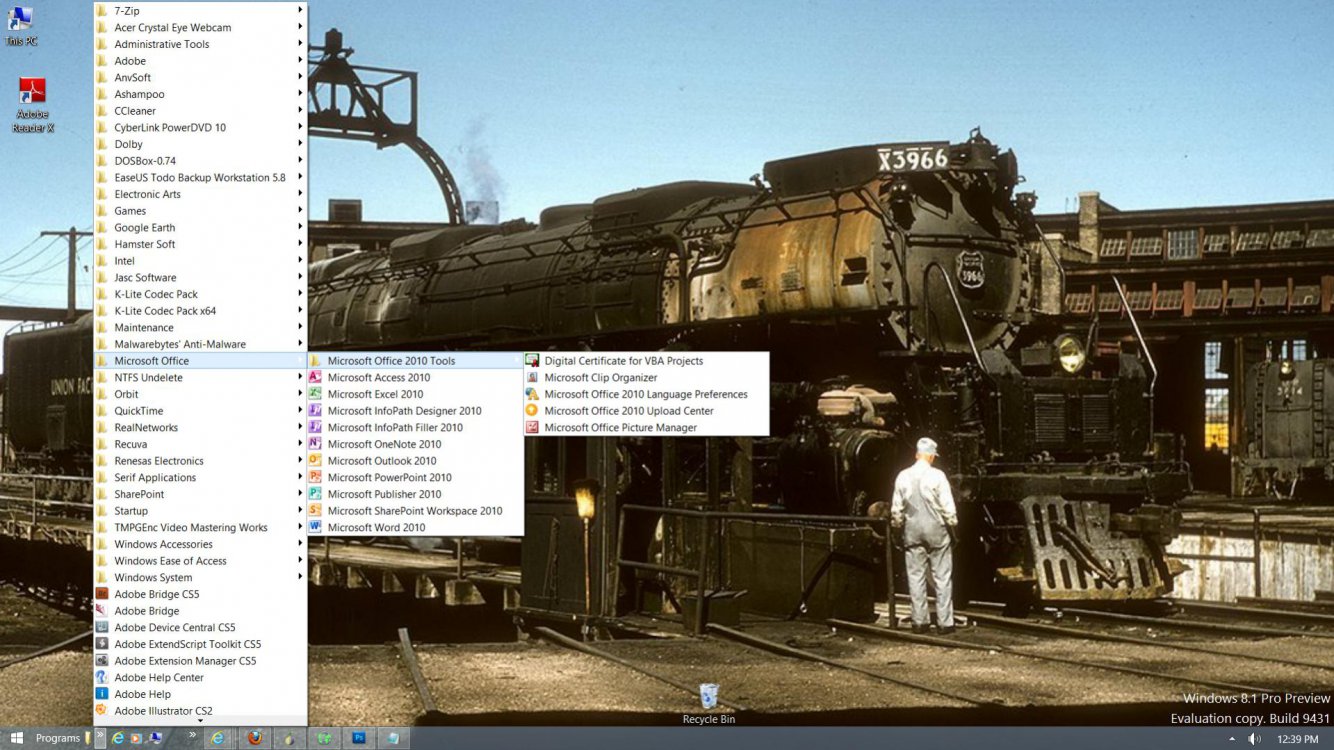Show hidden system tray icons arrow
The width and height of the screenshot is (1334, 750).
[x=1231, y=739]
